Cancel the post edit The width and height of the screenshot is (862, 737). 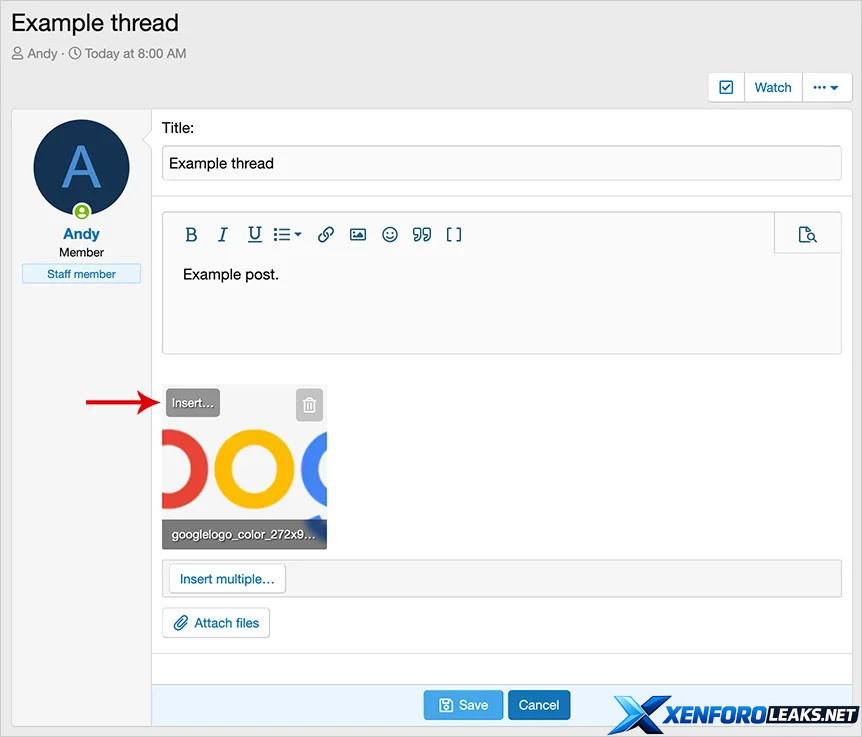[538, 705]
